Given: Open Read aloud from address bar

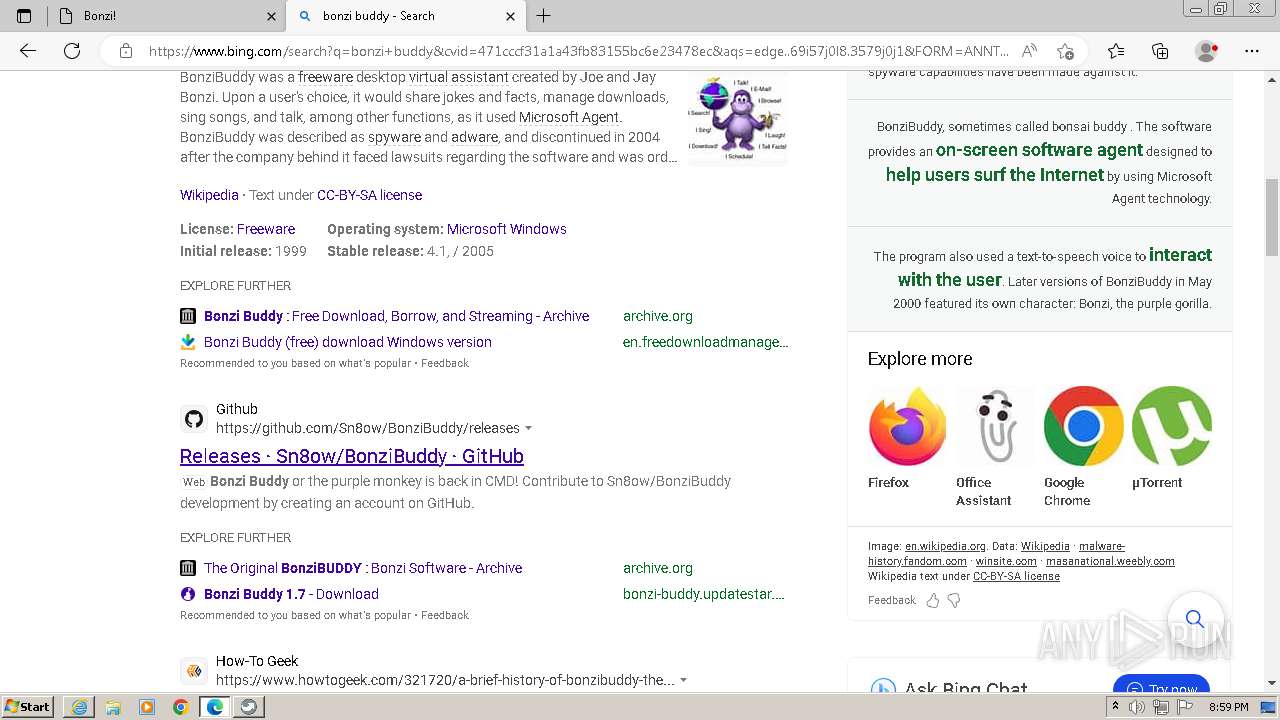Looking at the screenshot, I should 1029,51.
